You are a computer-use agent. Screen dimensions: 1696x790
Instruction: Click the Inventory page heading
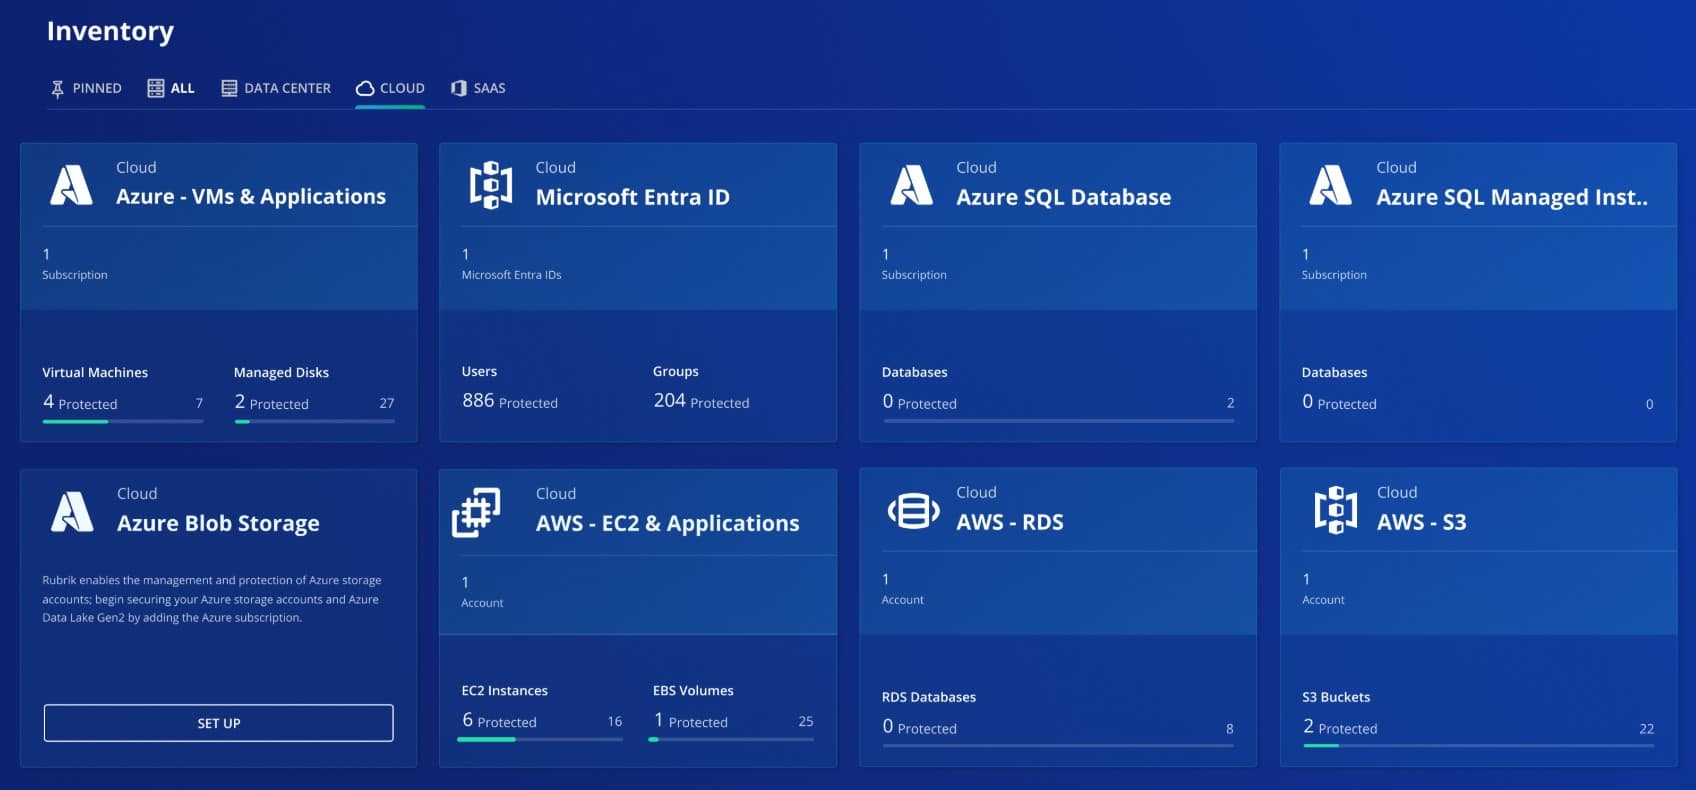coord(110,32)
